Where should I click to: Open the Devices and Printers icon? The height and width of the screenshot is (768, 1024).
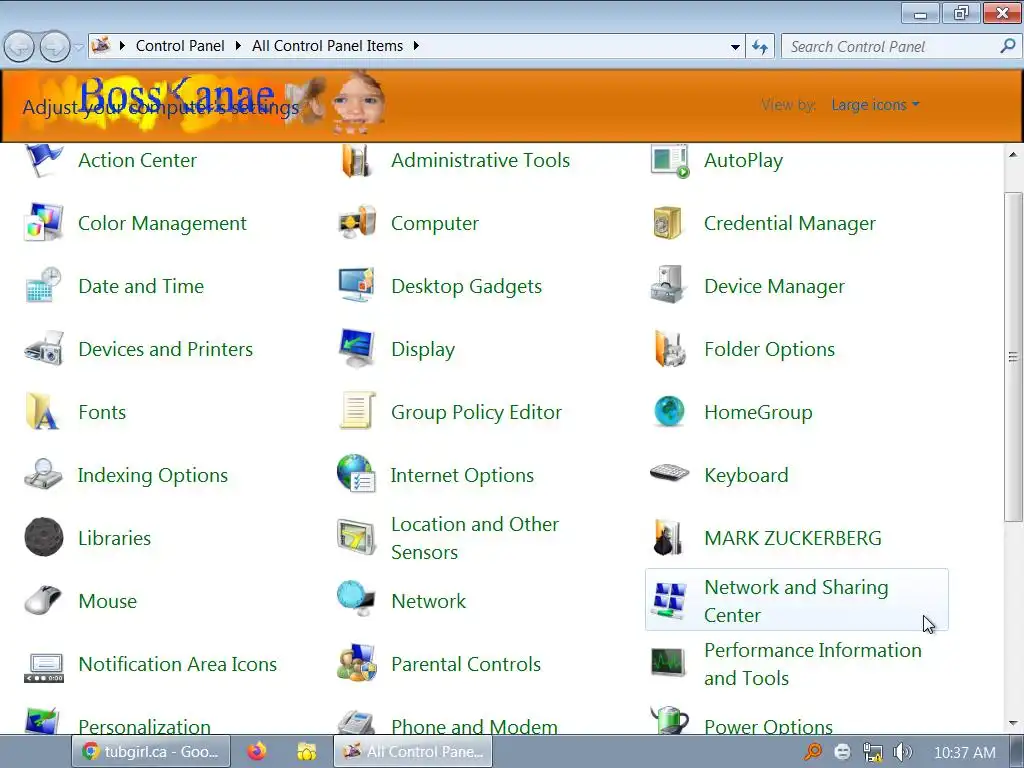[43, 349]
